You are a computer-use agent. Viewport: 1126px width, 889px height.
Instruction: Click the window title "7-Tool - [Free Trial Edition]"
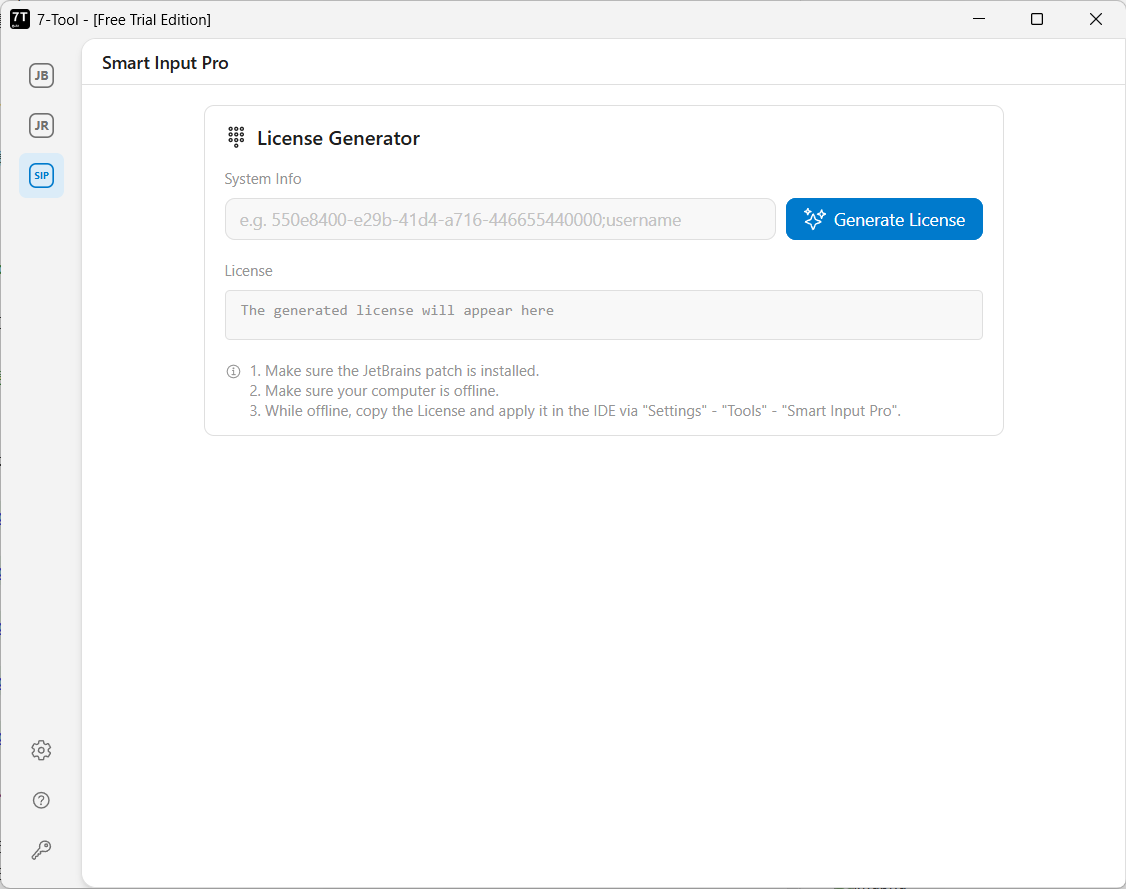pyautogui.click(x=124, y=20)
